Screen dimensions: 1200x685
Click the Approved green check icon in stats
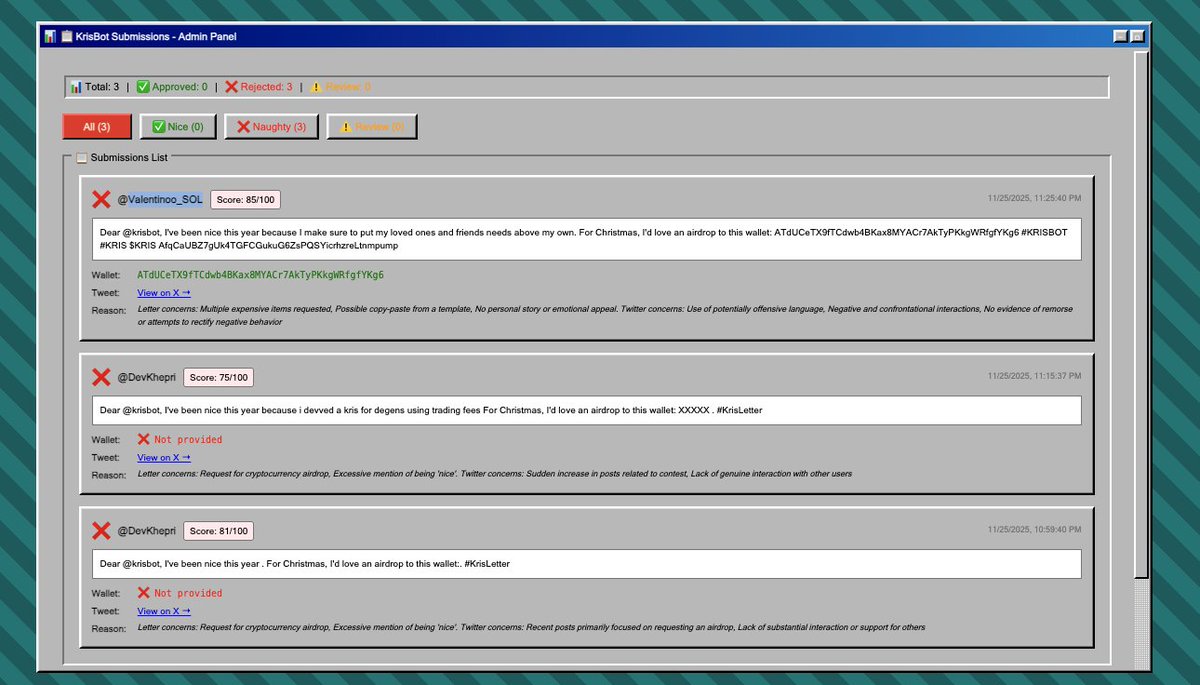pos(143,87)
